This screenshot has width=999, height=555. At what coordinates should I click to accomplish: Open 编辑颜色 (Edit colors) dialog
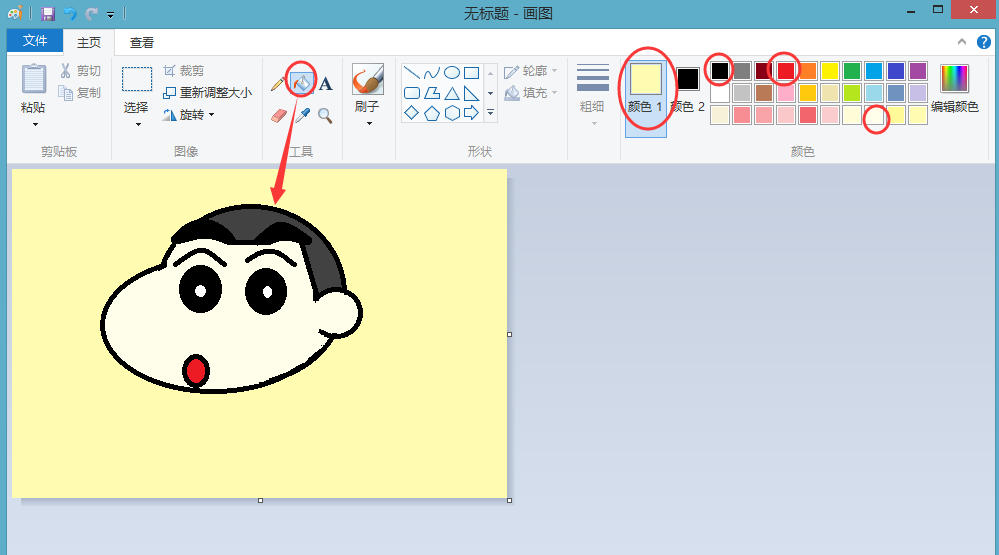(x=954, y=89)
